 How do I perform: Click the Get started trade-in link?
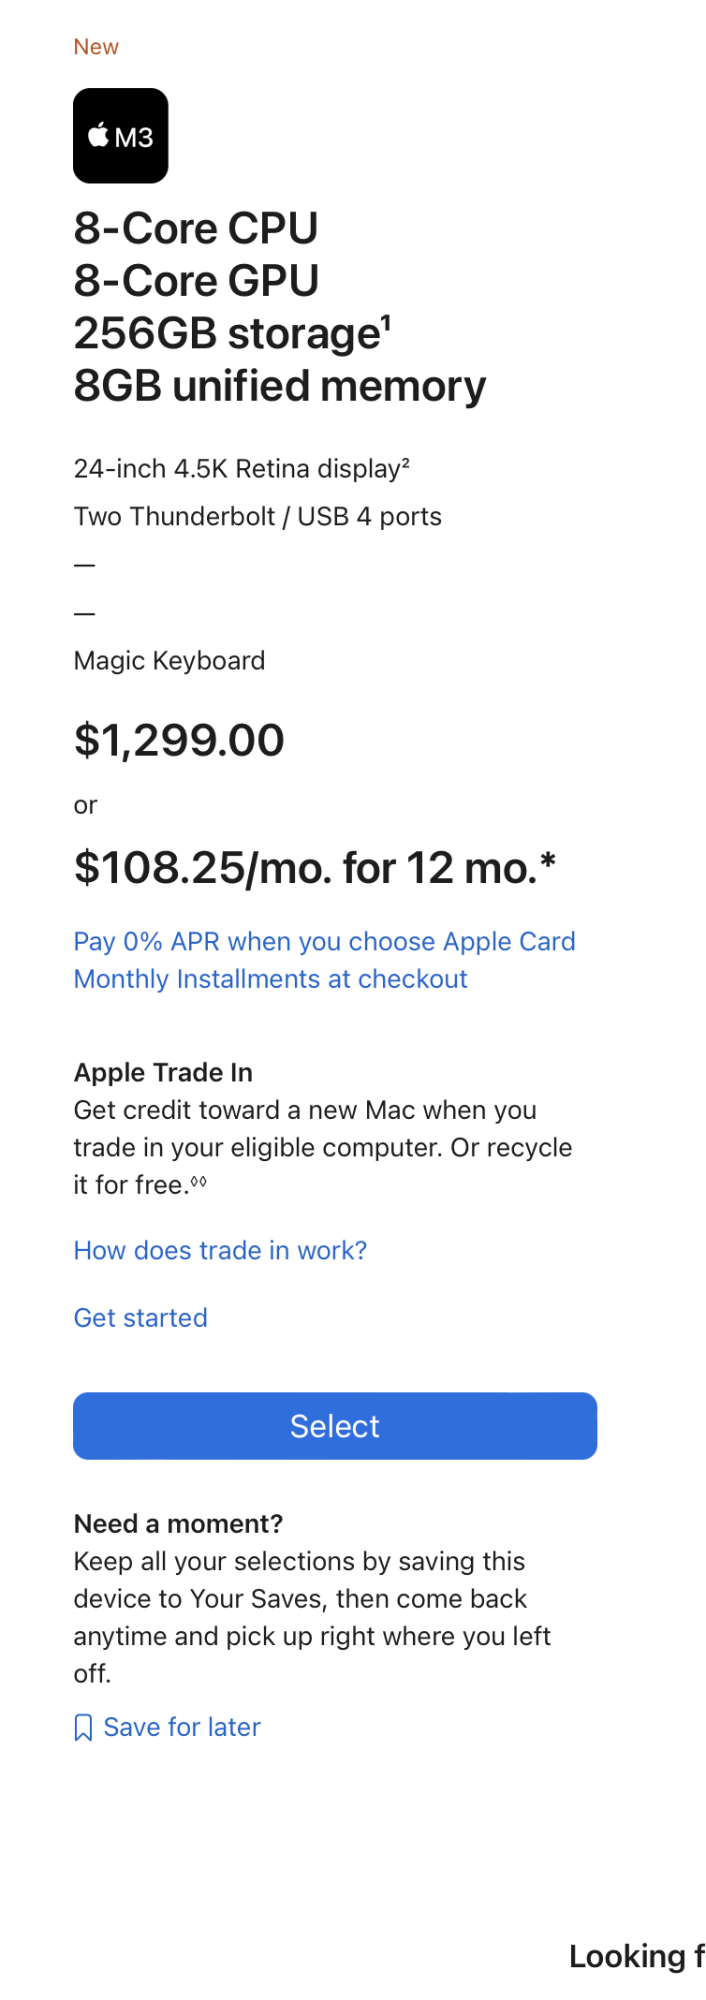pos(141,1318)
